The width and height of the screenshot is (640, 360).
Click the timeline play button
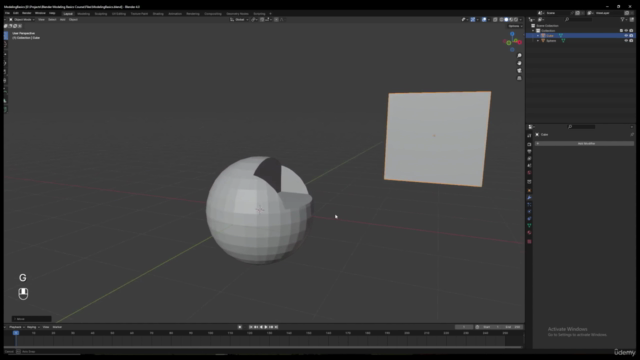click(x=266, y=327)
